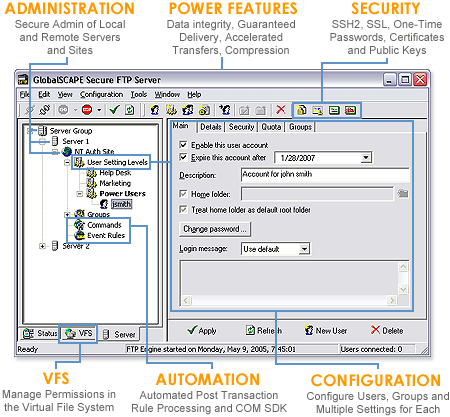Image resolution: width=450 pixels, height=417 pixels.
Task: Click the certificate with key security icon
Action: [x=318, y=110]
